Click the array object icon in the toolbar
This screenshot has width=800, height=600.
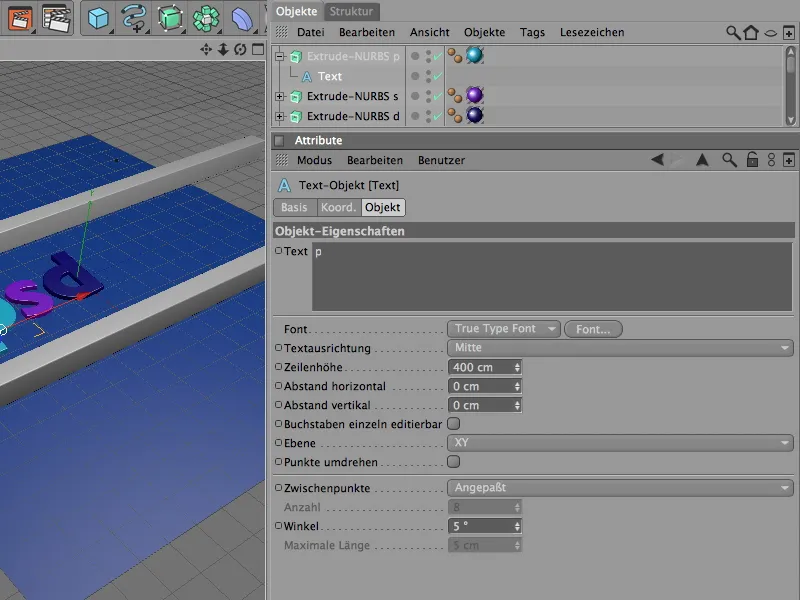click(206, 18)
